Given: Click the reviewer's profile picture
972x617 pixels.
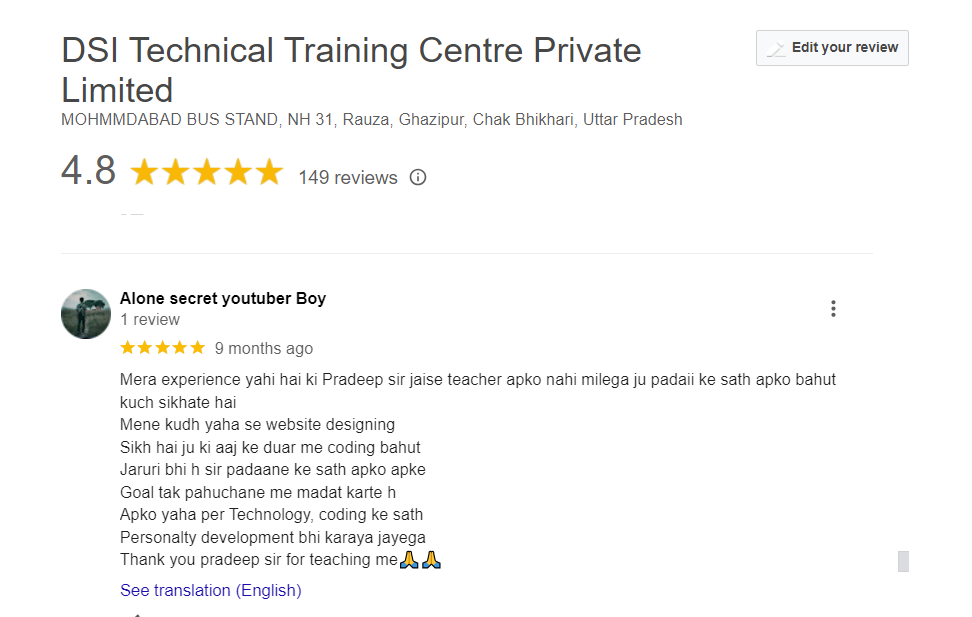Looking at the screenshot, I should click(x=86, y=314).
